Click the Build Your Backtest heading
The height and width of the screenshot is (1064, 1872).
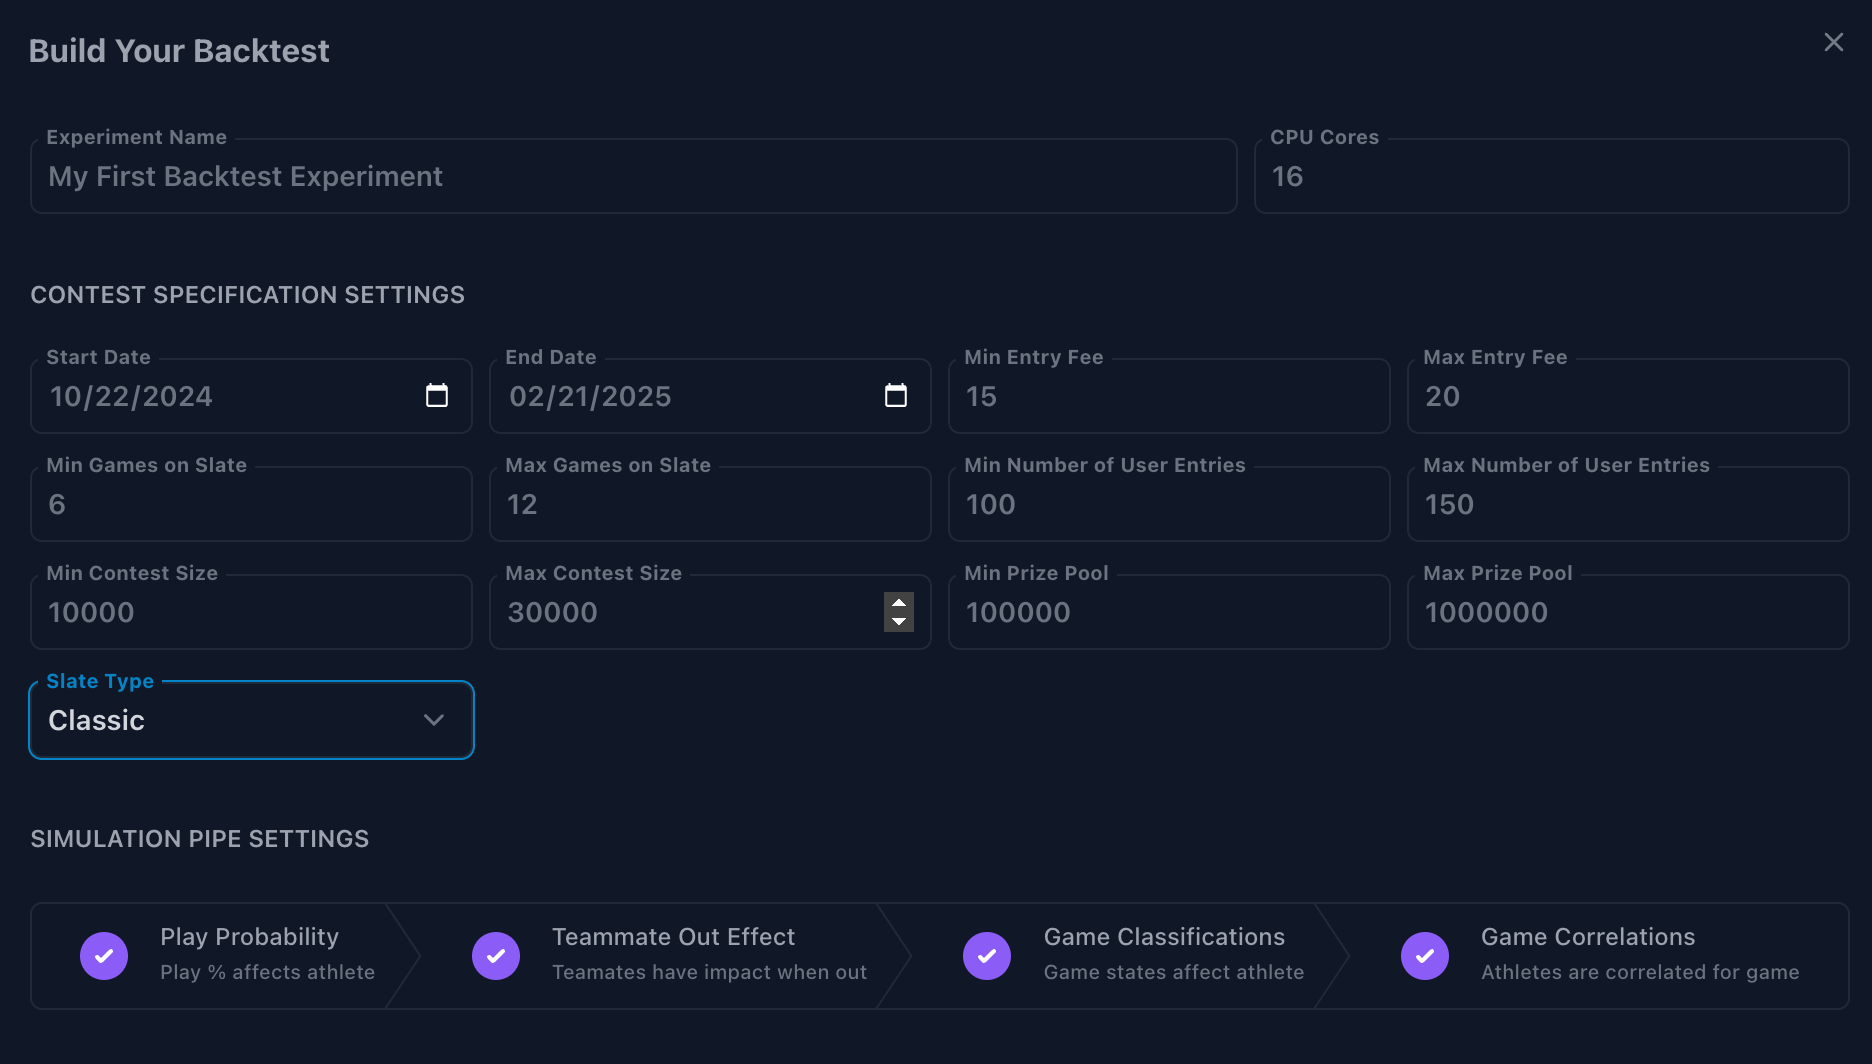(x=179, y=51)
